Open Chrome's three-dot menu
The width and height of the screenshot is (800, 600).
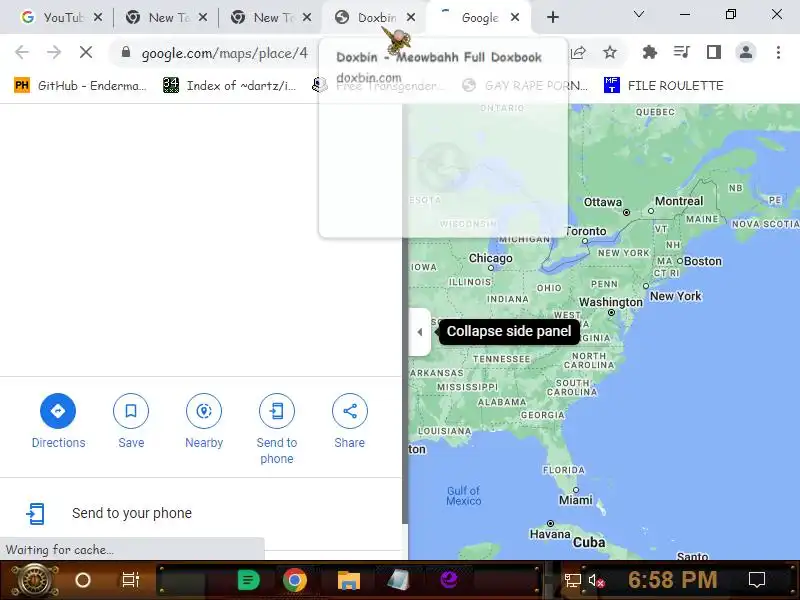pos(778,52)
